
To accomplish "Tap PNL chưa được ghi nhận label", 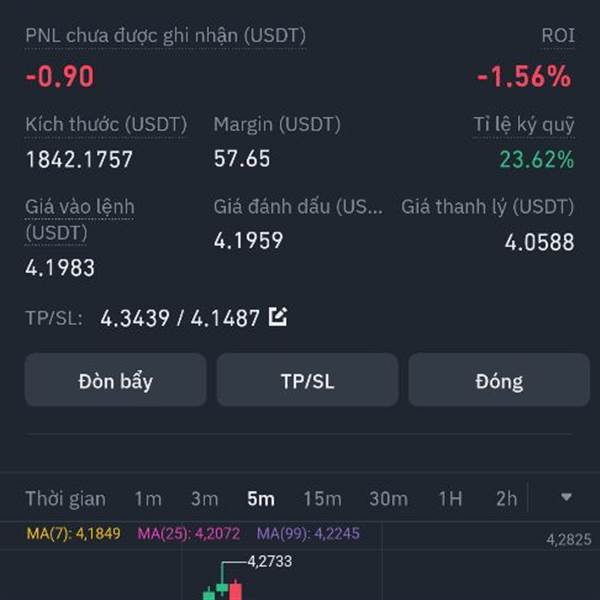I will [165, 36].
